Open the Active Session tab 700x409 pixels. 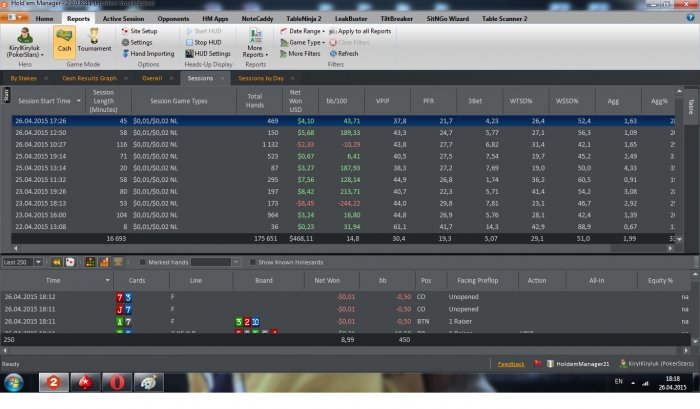(x=123, y=19)
